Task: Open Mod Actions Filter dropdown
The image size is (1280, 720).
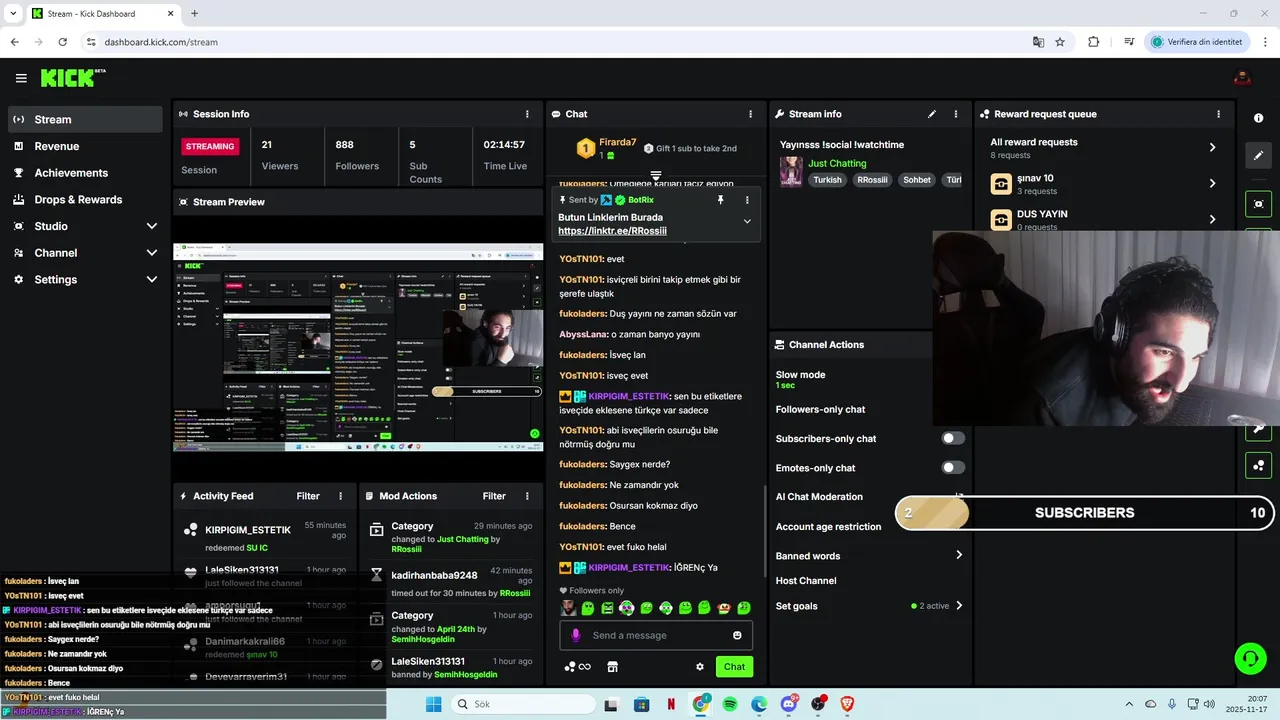Action: (x=494, y=496)
